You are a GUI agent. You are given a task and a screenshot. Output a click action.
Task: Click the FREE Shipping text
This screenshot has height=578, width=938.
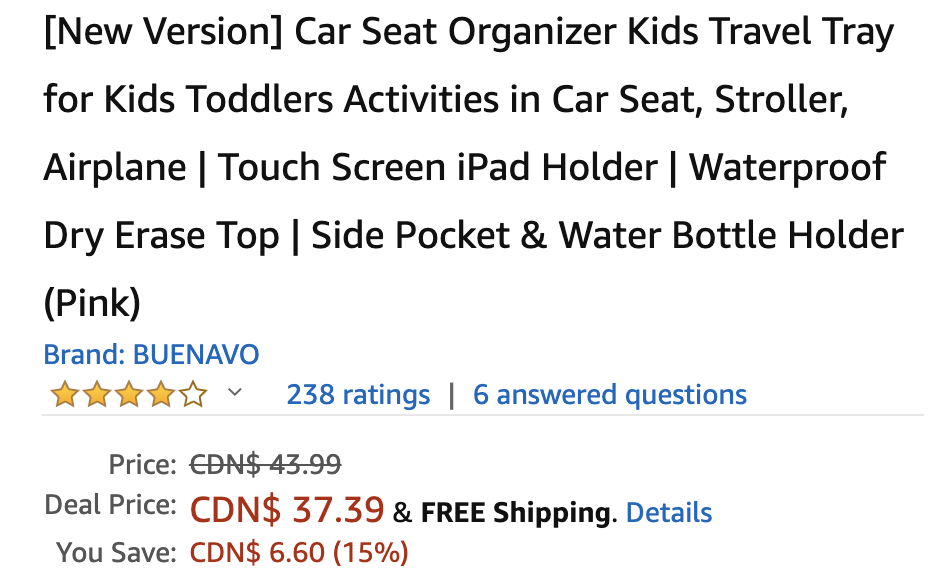pos(516,513)
